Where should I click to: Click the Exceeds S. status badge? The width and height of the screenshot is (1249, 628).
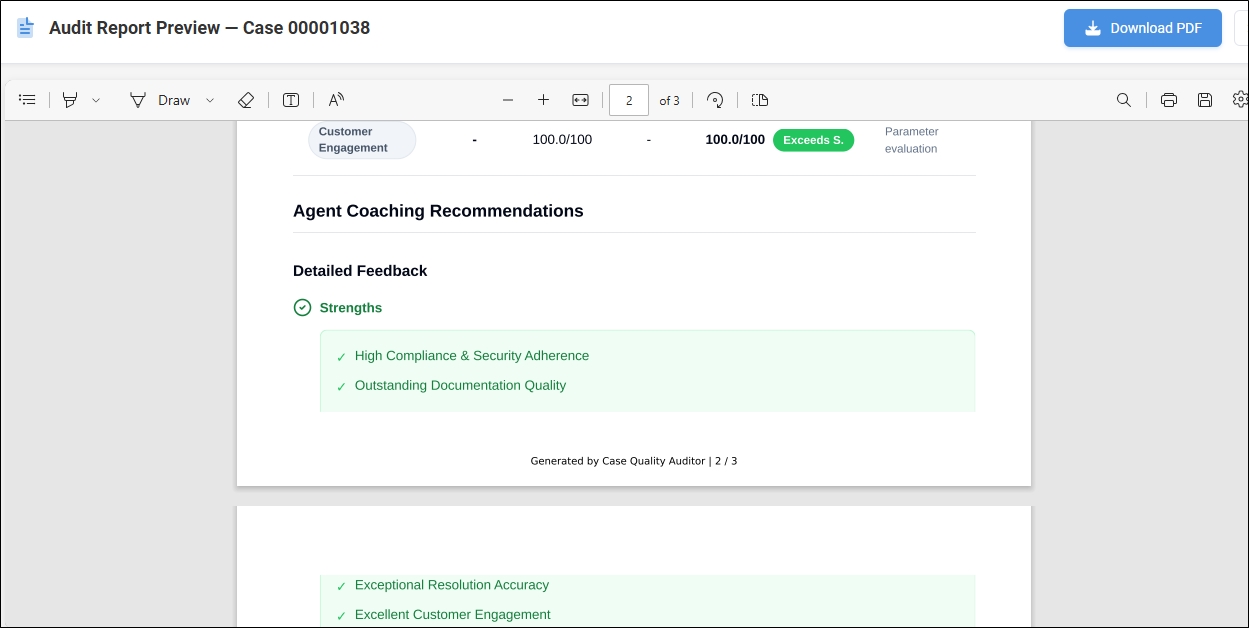tap(813, 140)
